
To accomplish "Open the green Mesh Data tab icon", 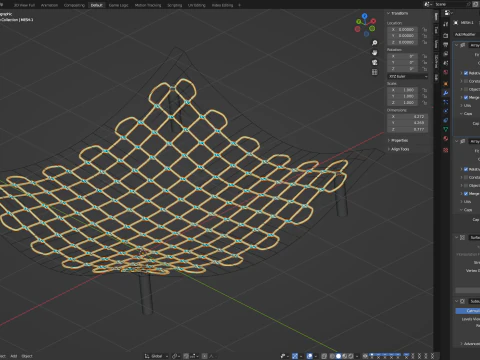I will (446, 129).
